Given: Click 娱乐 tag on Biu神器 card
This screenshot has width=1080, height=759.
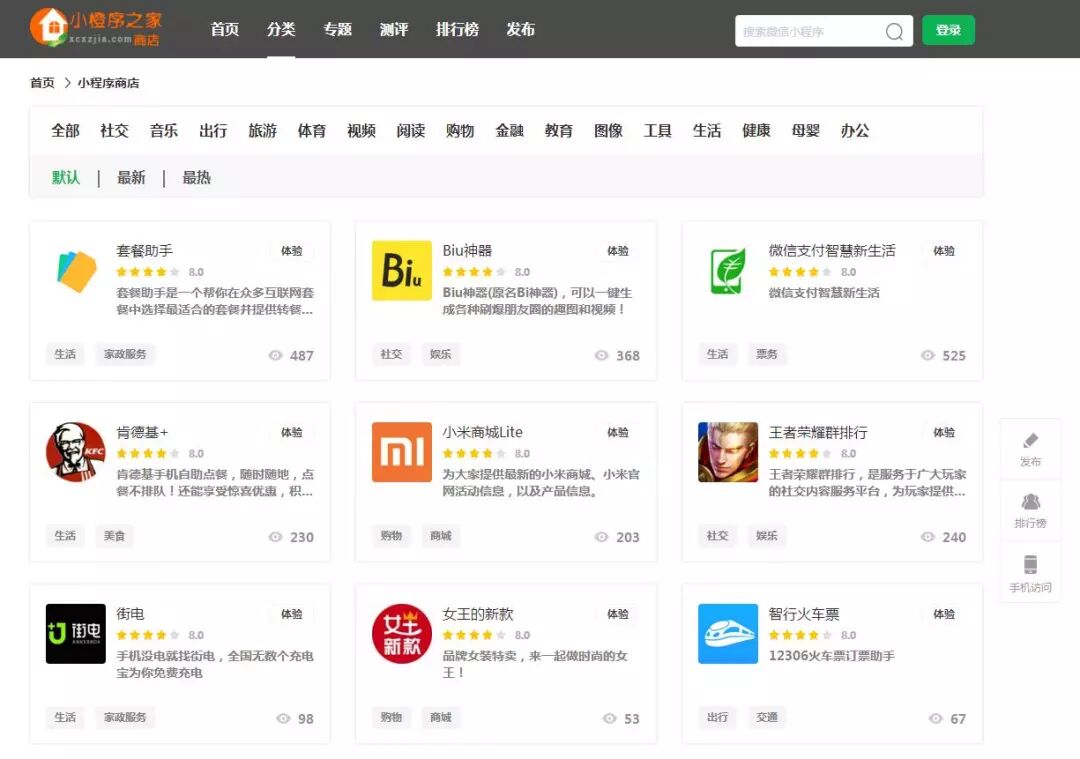Looking at the screenshot, I should point(441,354).
